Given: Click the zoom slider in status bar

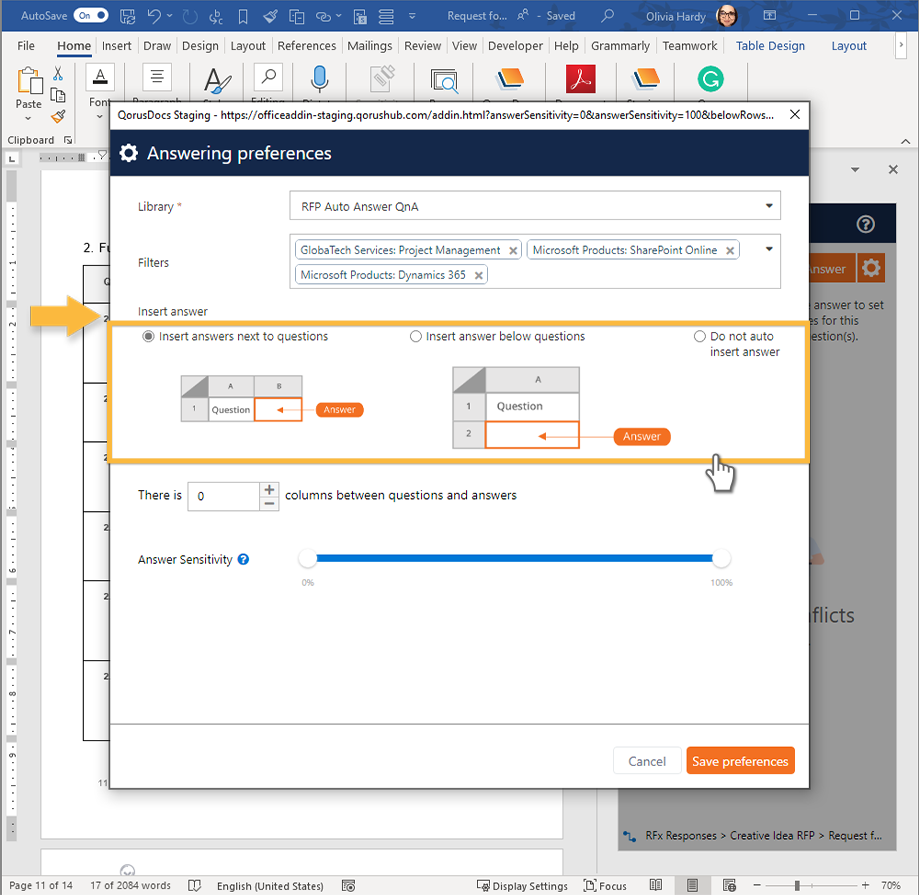Looking at the screenshot, I should point(811,885).
